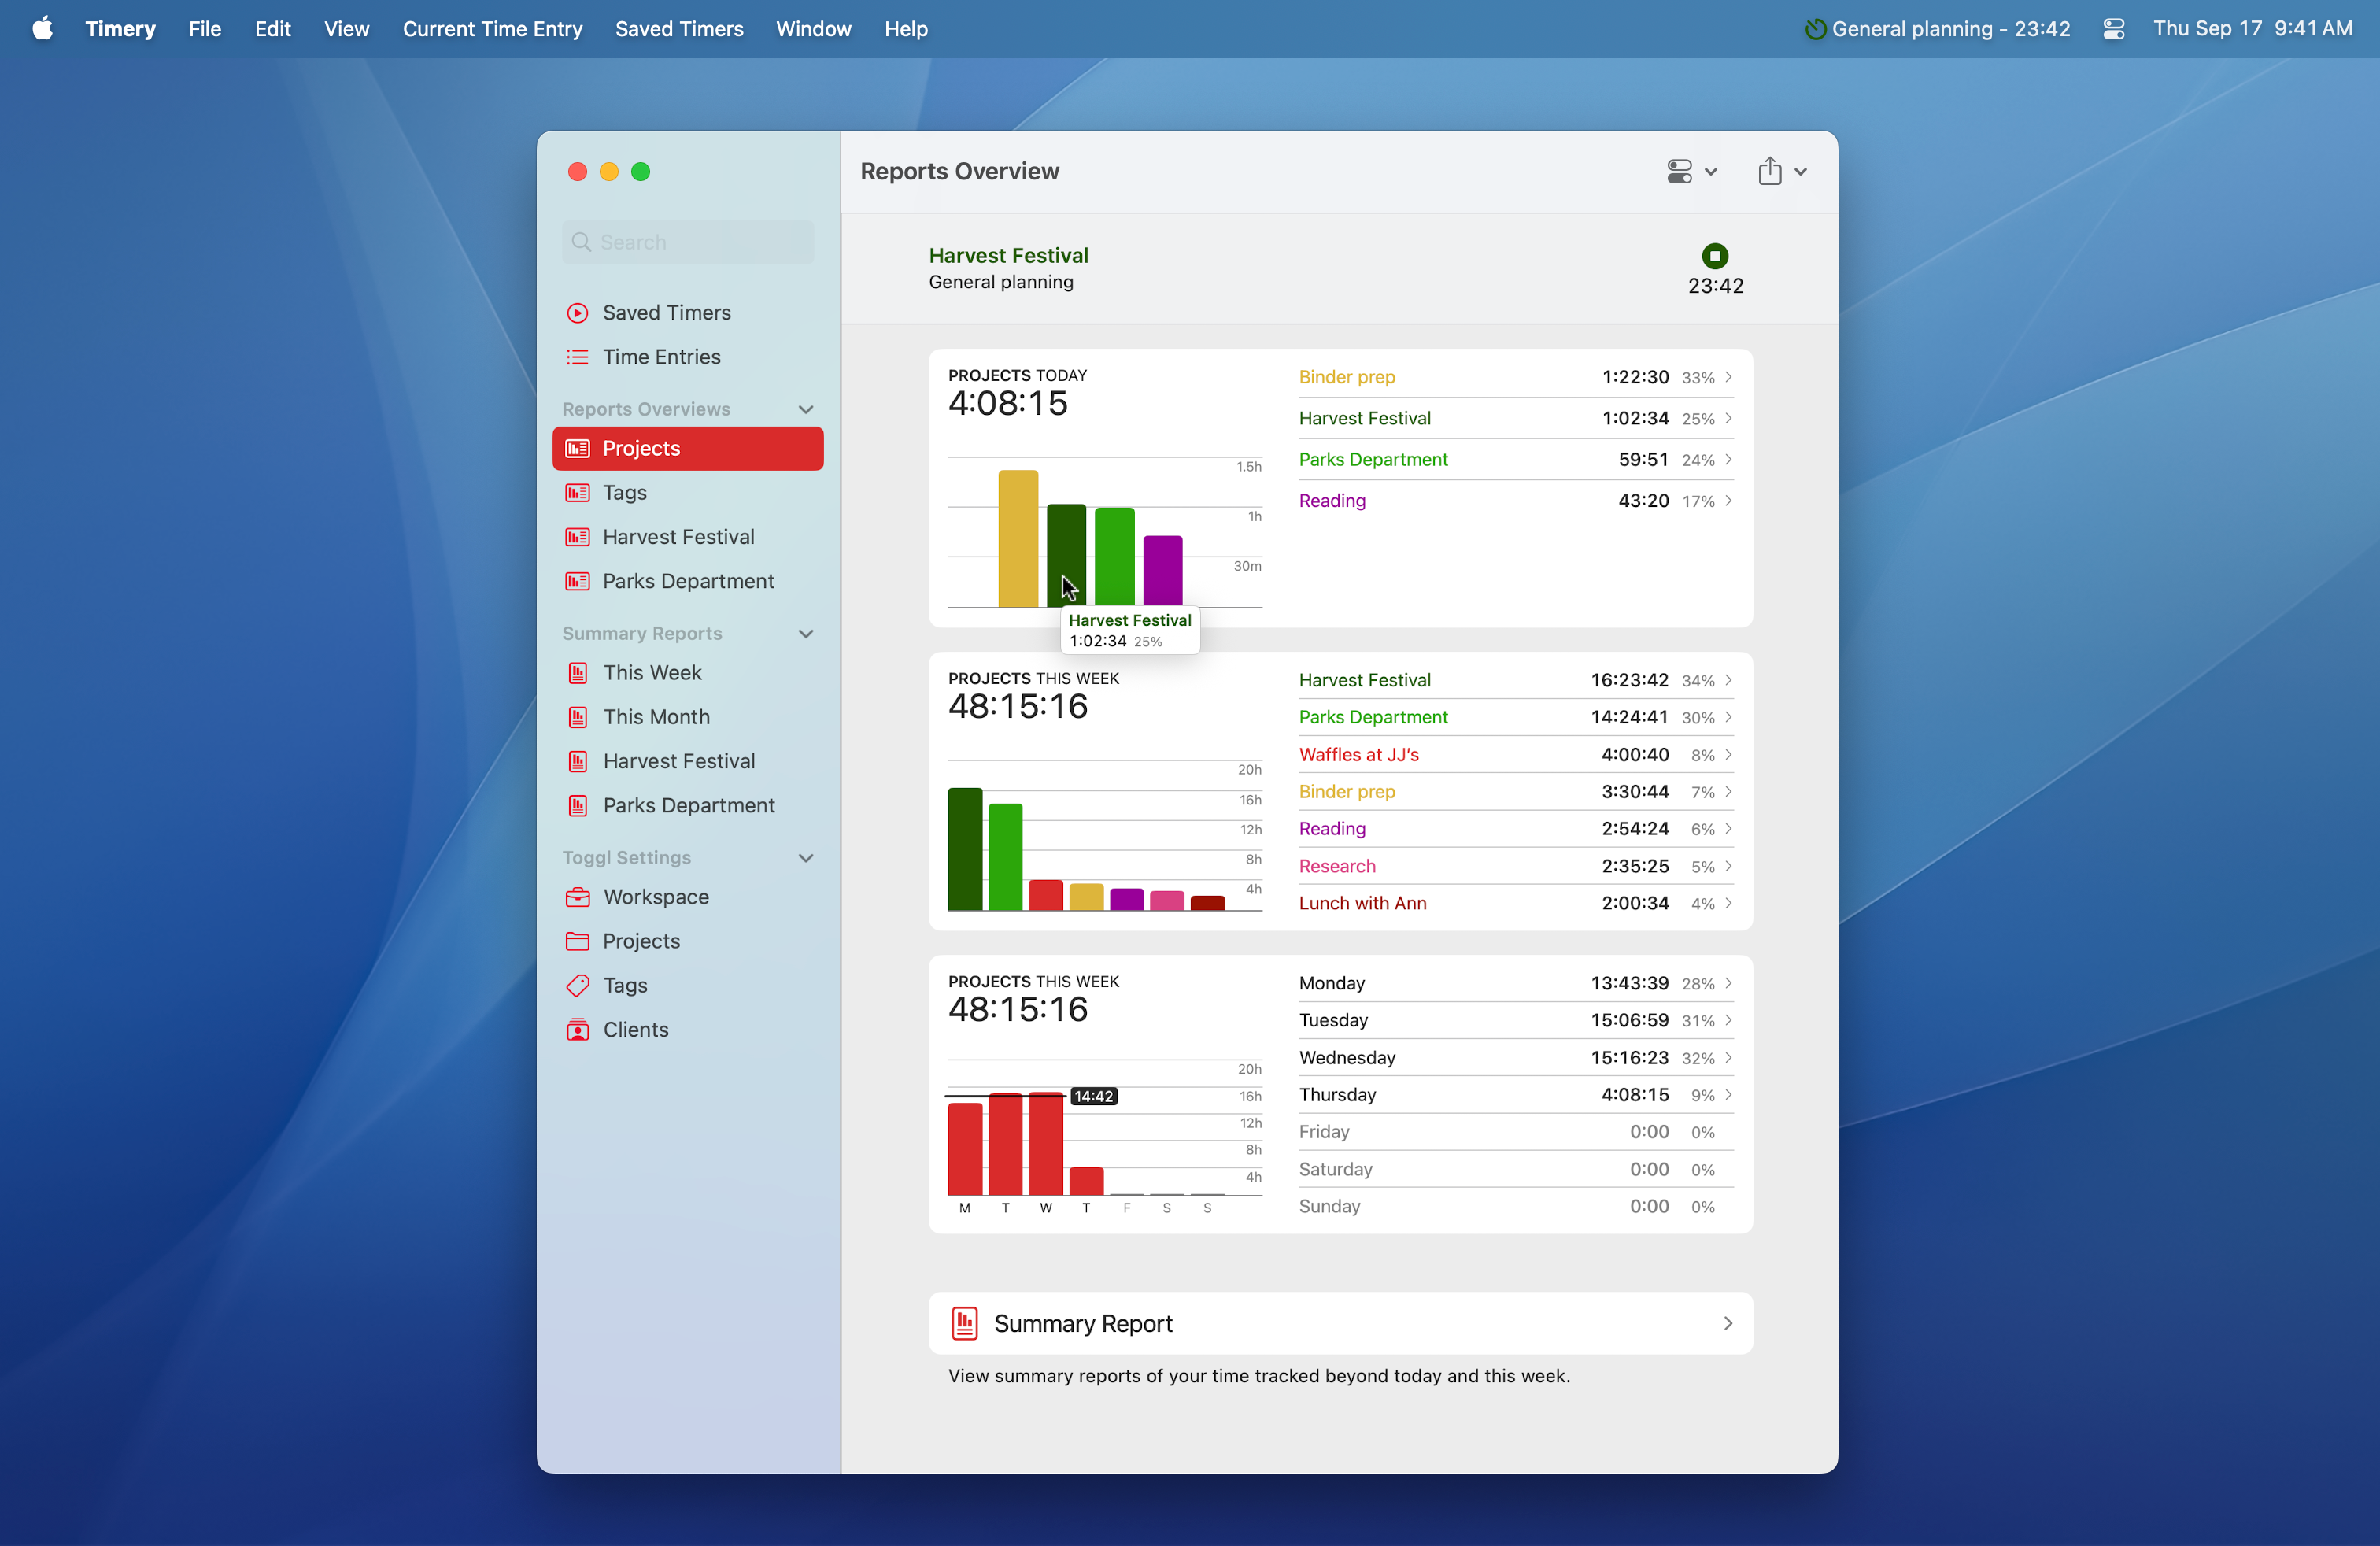2380x1546 pixels.
Task: Open Time Entries list icon
Action: (577, 357)
